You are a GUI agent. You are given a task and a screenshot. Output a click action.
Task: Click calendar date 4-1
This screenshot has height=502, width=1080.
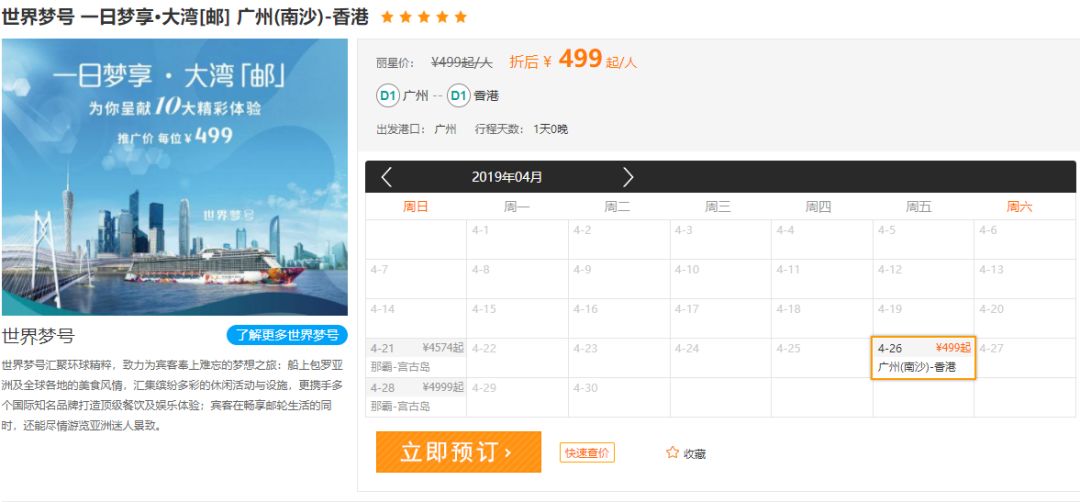517,239
